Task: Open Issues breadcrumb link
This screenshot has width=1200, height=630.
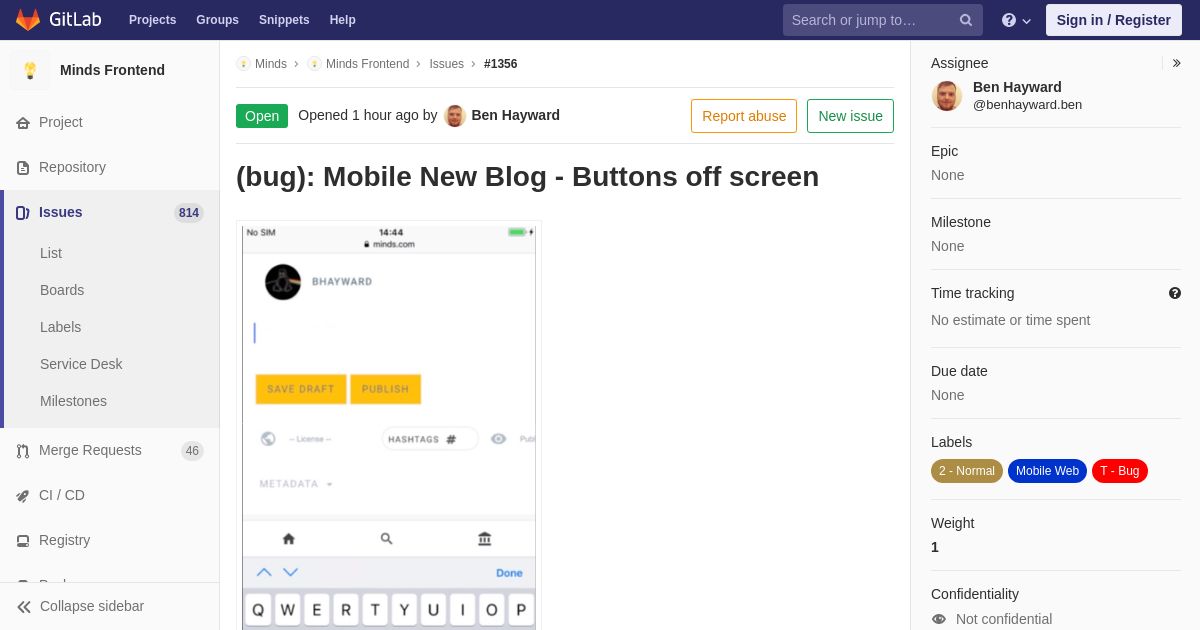Action: tap(447, 64)
